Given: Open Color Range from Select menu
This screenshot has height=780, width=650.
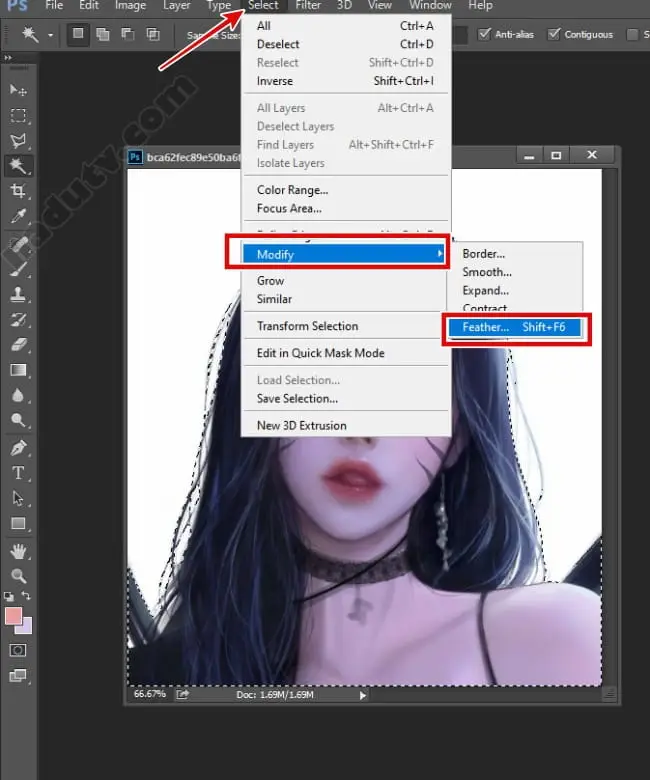Looking at the screenshot, I should tap(345, 190).
